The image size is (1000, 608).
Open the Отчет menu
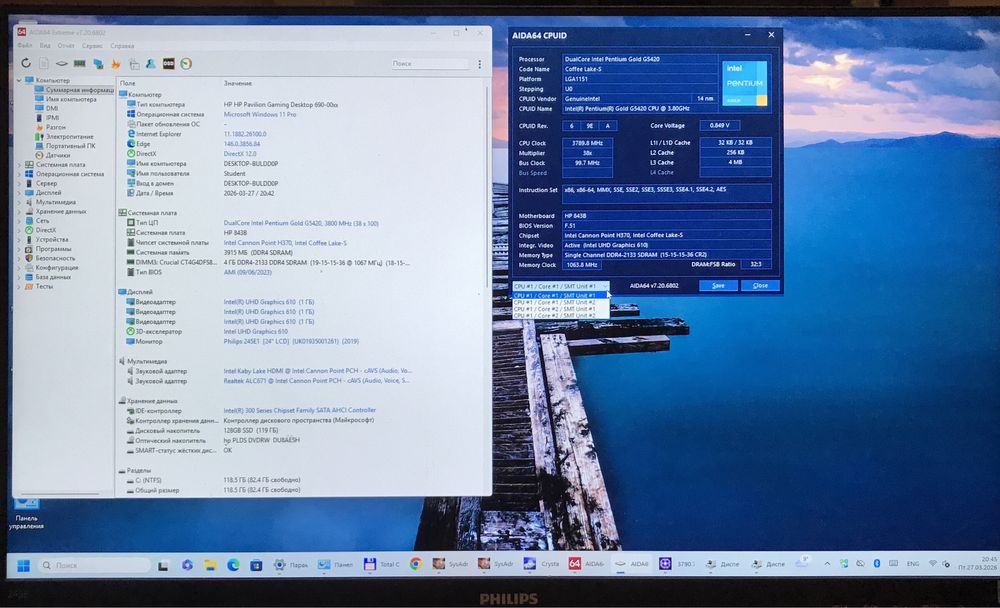(x=66, y=46)
